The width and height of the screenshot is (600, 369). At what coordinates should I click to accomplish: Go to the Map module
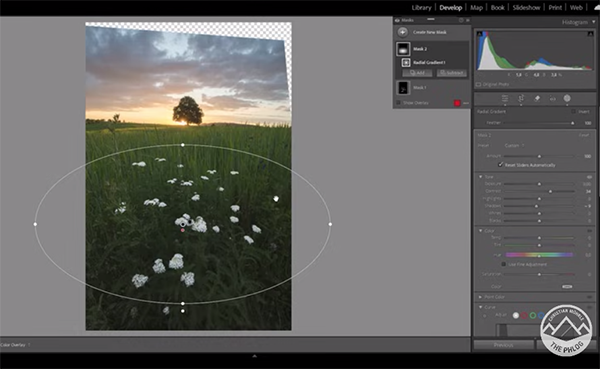476,7
